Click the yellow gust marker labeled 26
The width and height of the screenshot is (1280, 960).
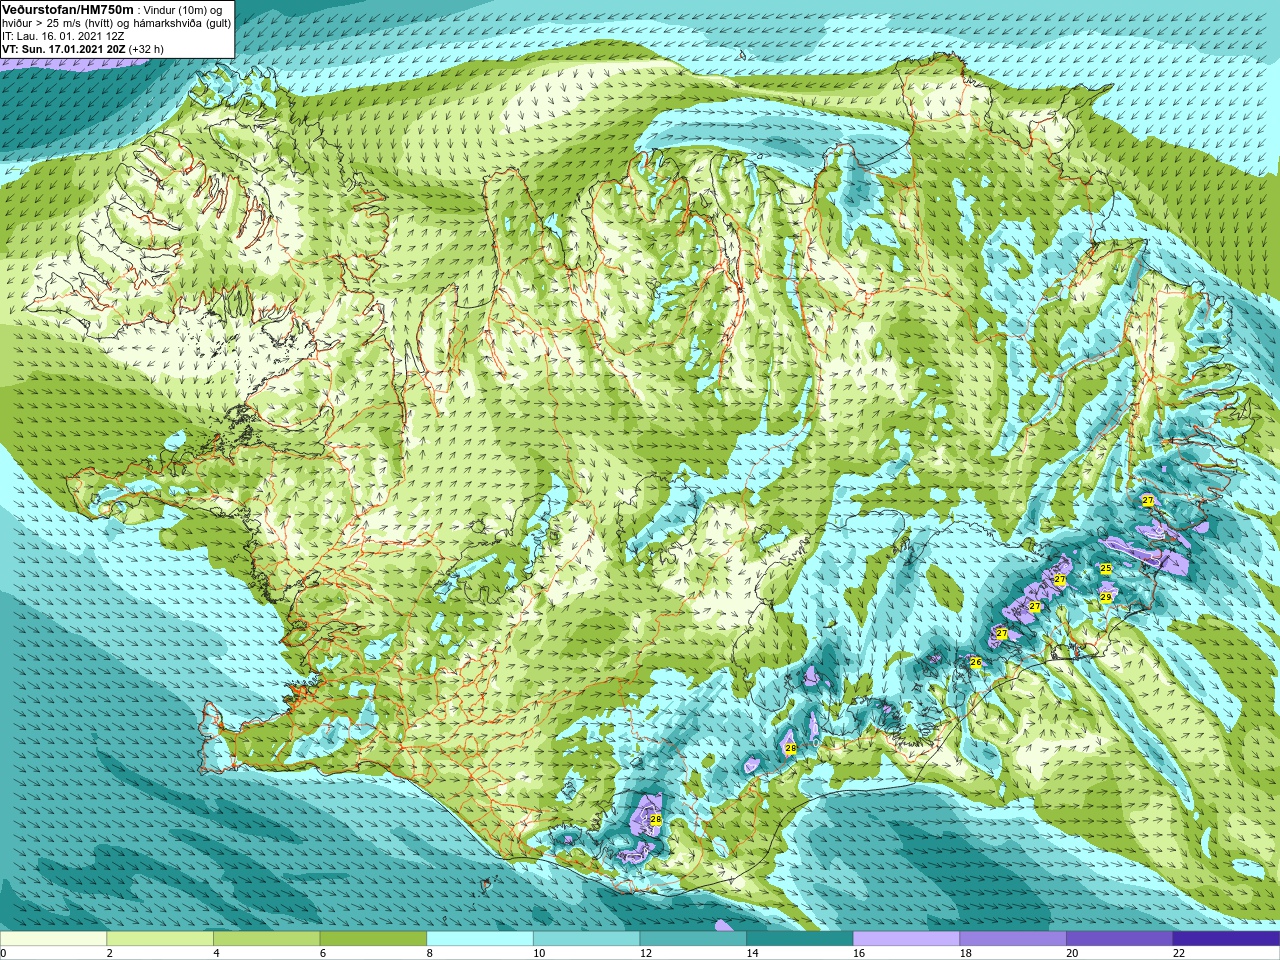[x=976, y=662]
